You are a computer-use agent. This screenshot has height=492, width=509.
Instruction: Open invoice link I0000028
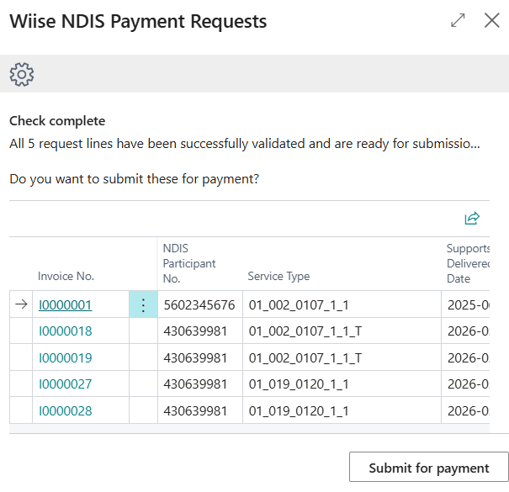tap(65, 411)
